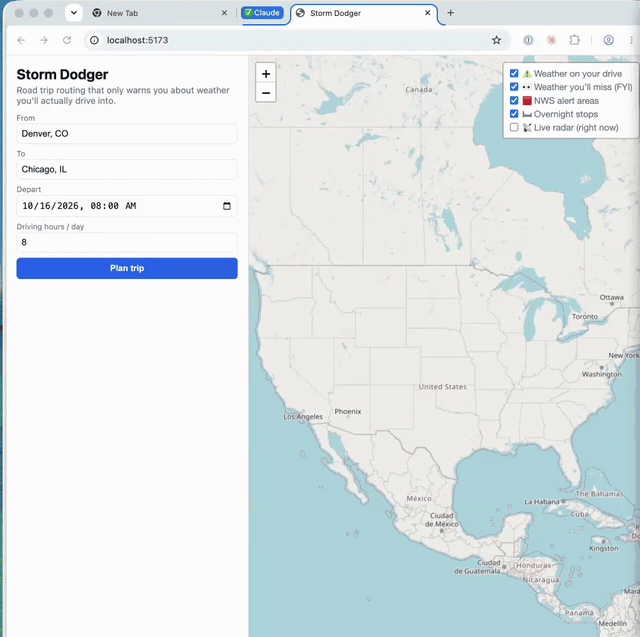Click the Storm Dodger heading
Image resolution: width=640 pixels, height=637 pixels.
pos(62,75)
